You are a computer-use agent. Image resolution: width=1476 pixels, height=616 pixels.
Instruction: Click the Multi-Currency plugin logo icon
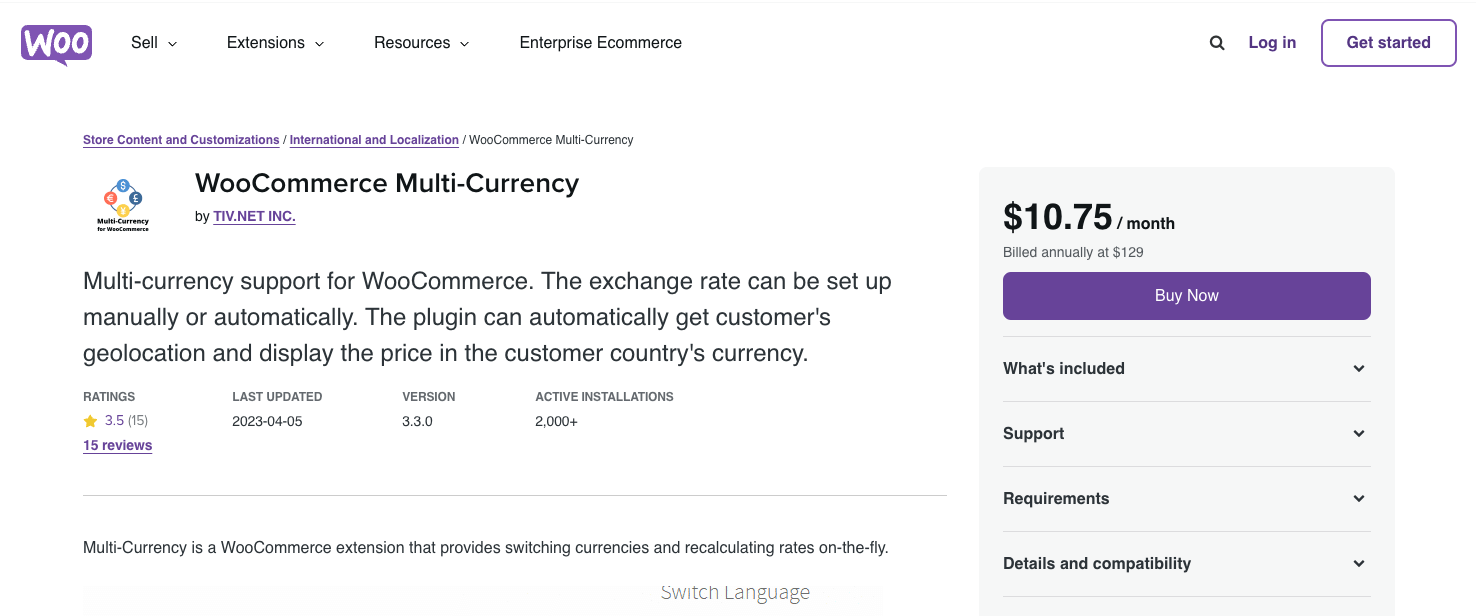(x=122, y=203)
